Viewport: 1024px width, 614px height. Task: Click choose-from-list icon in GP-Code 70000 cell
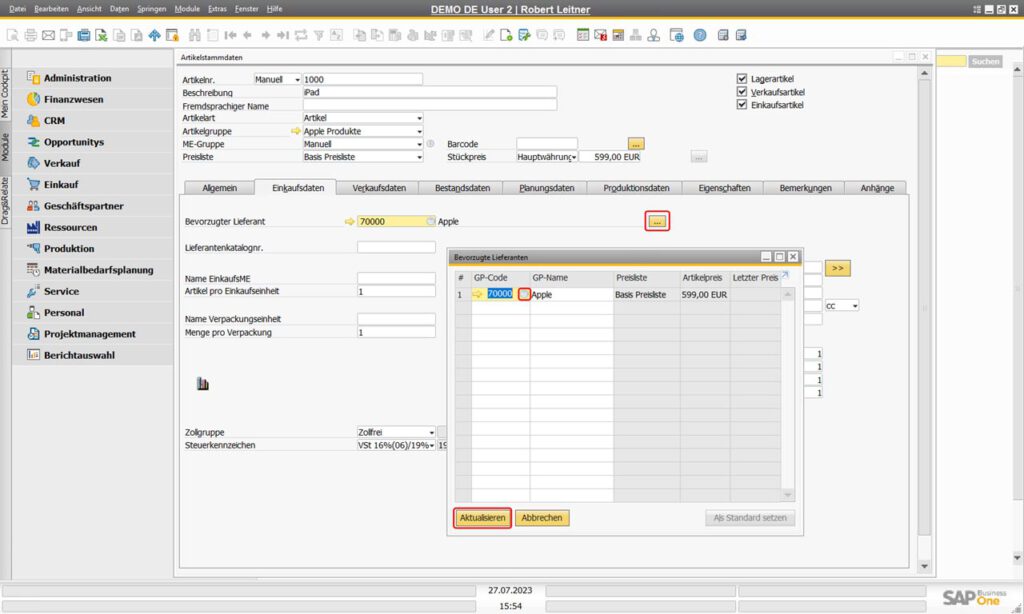524,295
